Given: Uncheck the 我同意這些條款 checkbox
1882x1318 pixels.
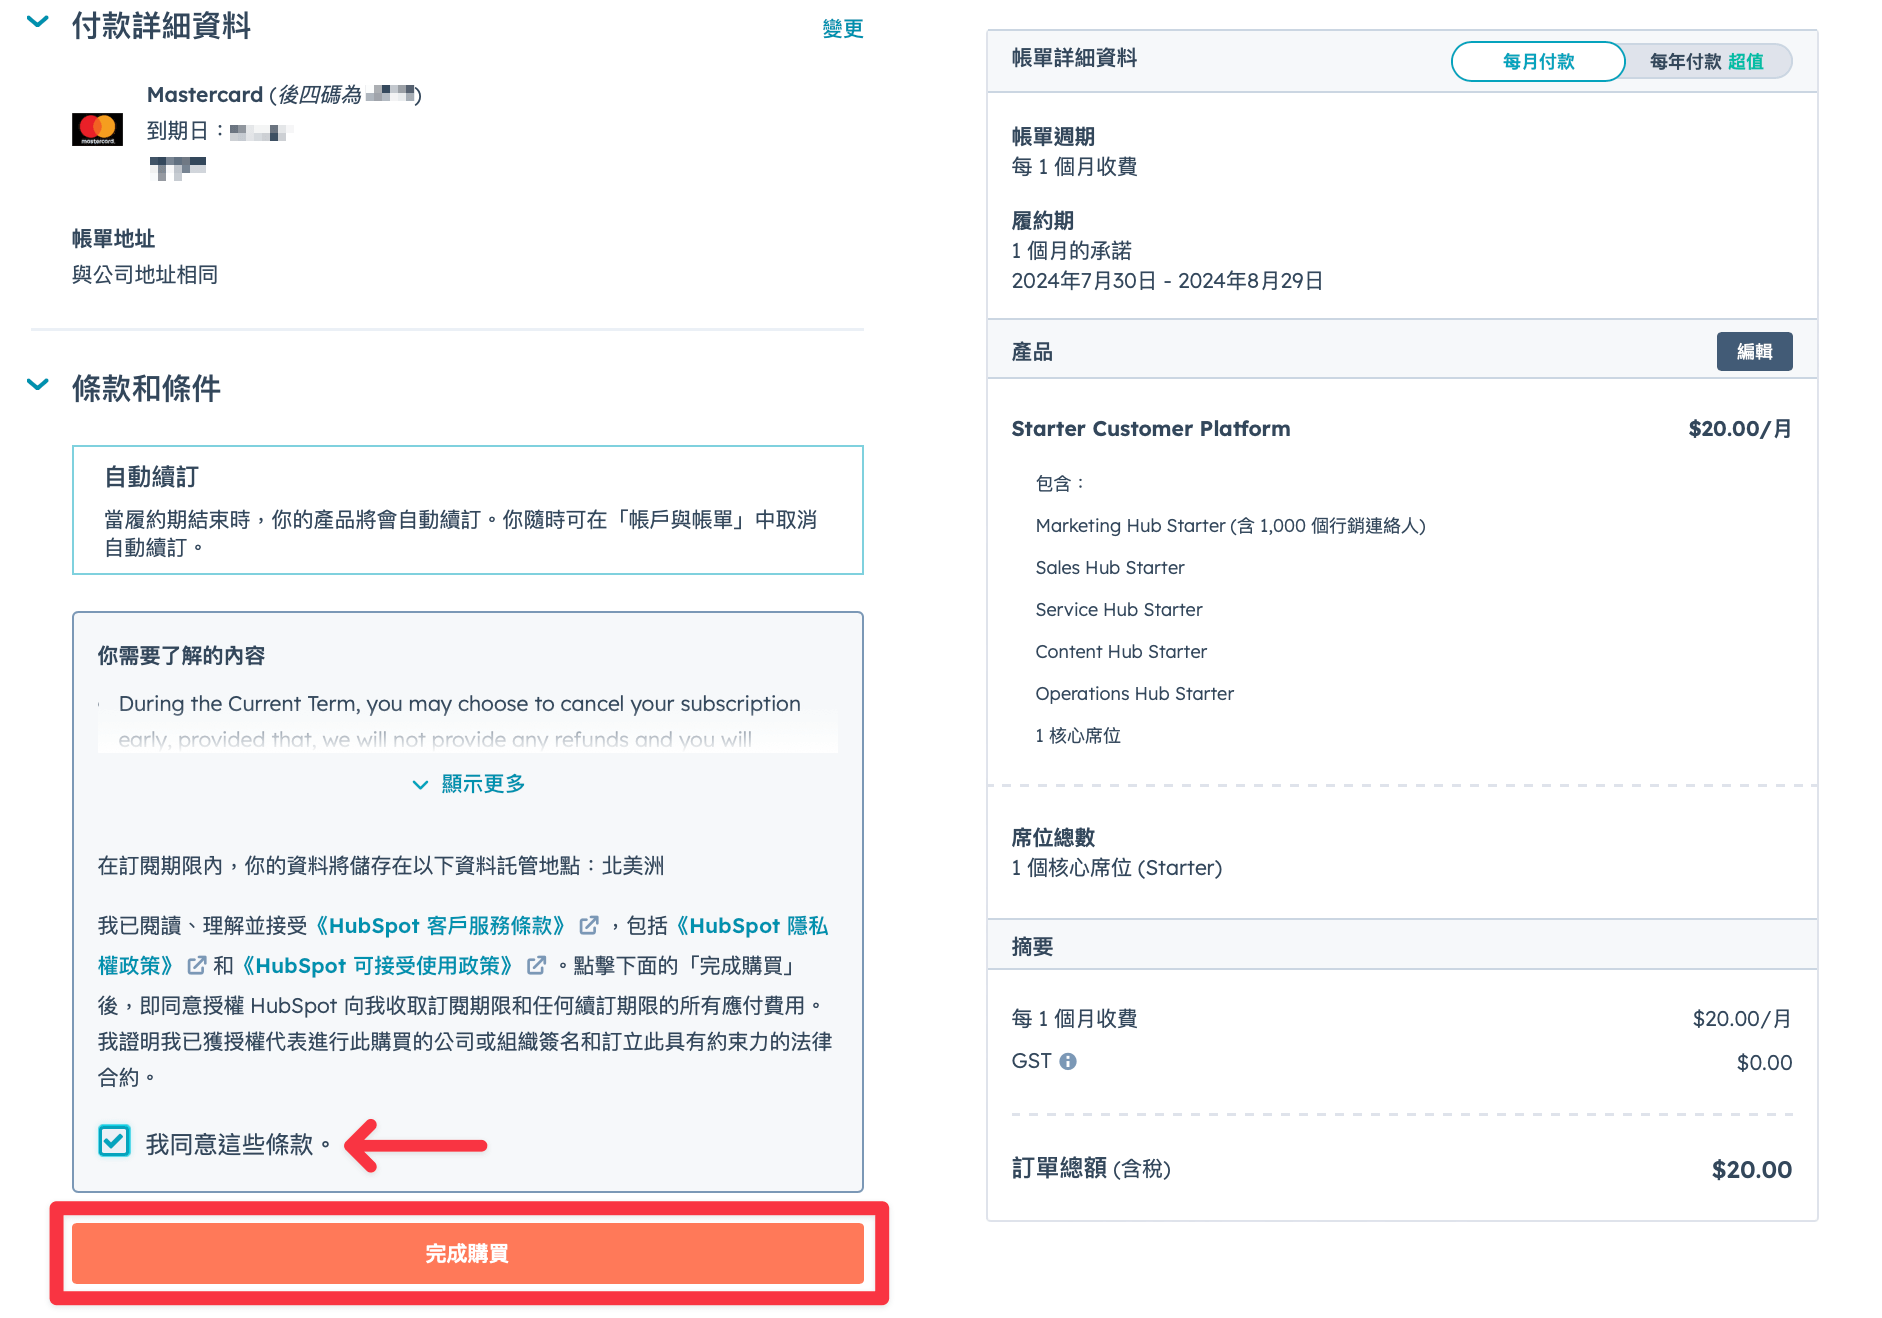Looking at the screenshot, I should 114,1141.
